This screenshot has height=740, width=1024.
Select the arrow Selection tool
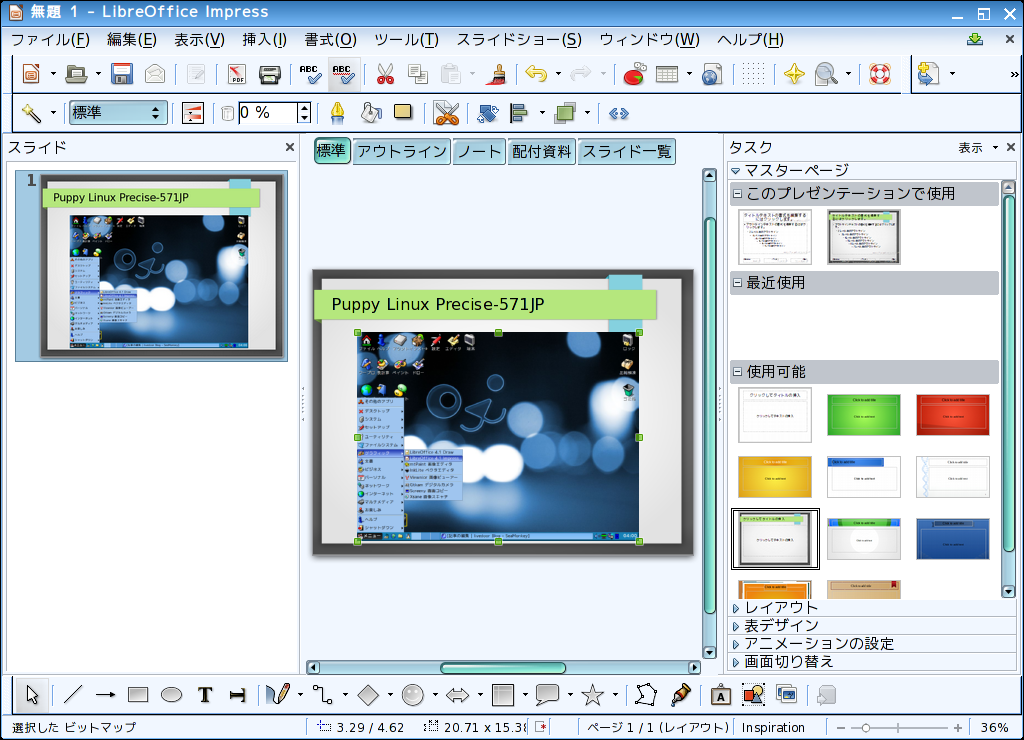coord(32,695)
